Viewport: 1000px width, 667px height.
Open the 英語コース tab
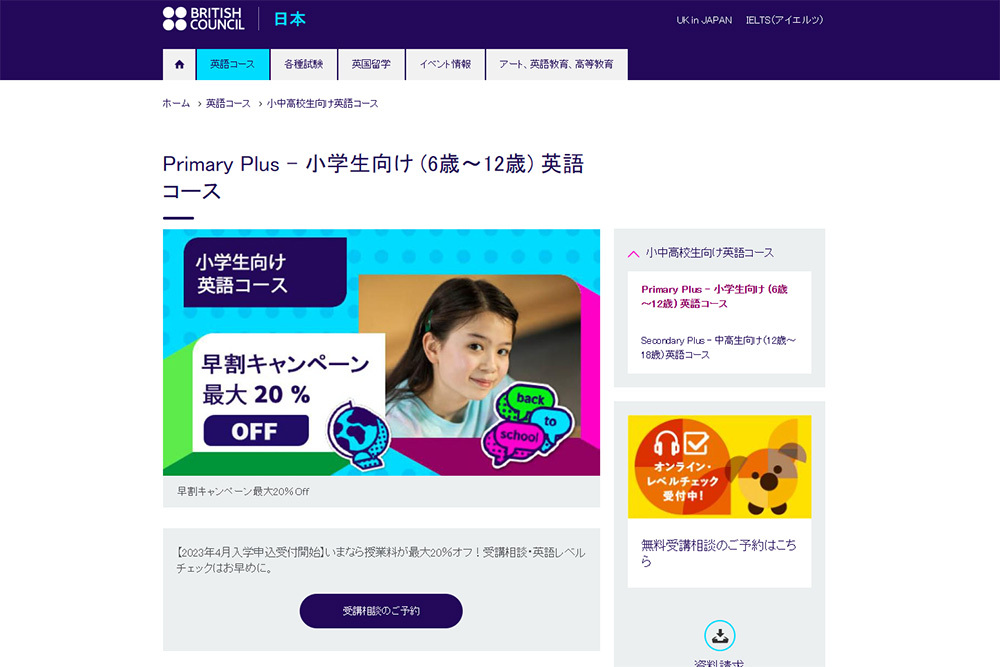233,64
